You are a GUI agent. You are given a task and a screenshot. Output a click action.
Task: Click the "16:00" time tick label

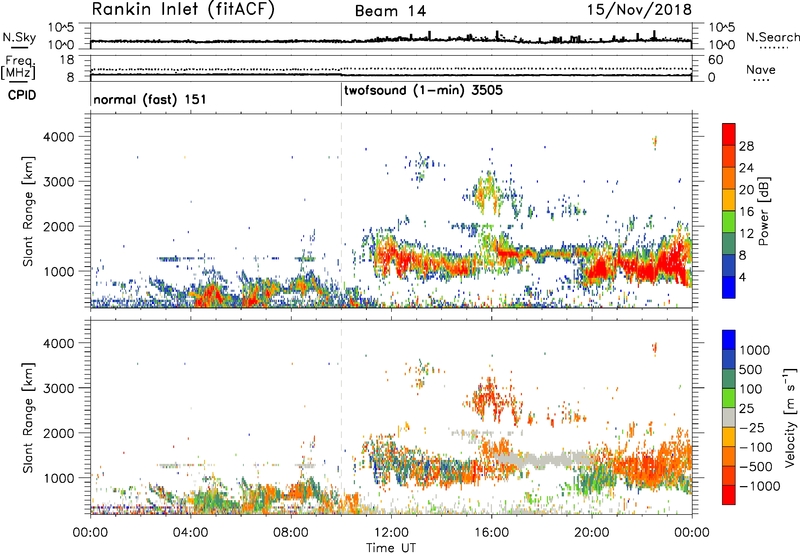coord(491,533)
